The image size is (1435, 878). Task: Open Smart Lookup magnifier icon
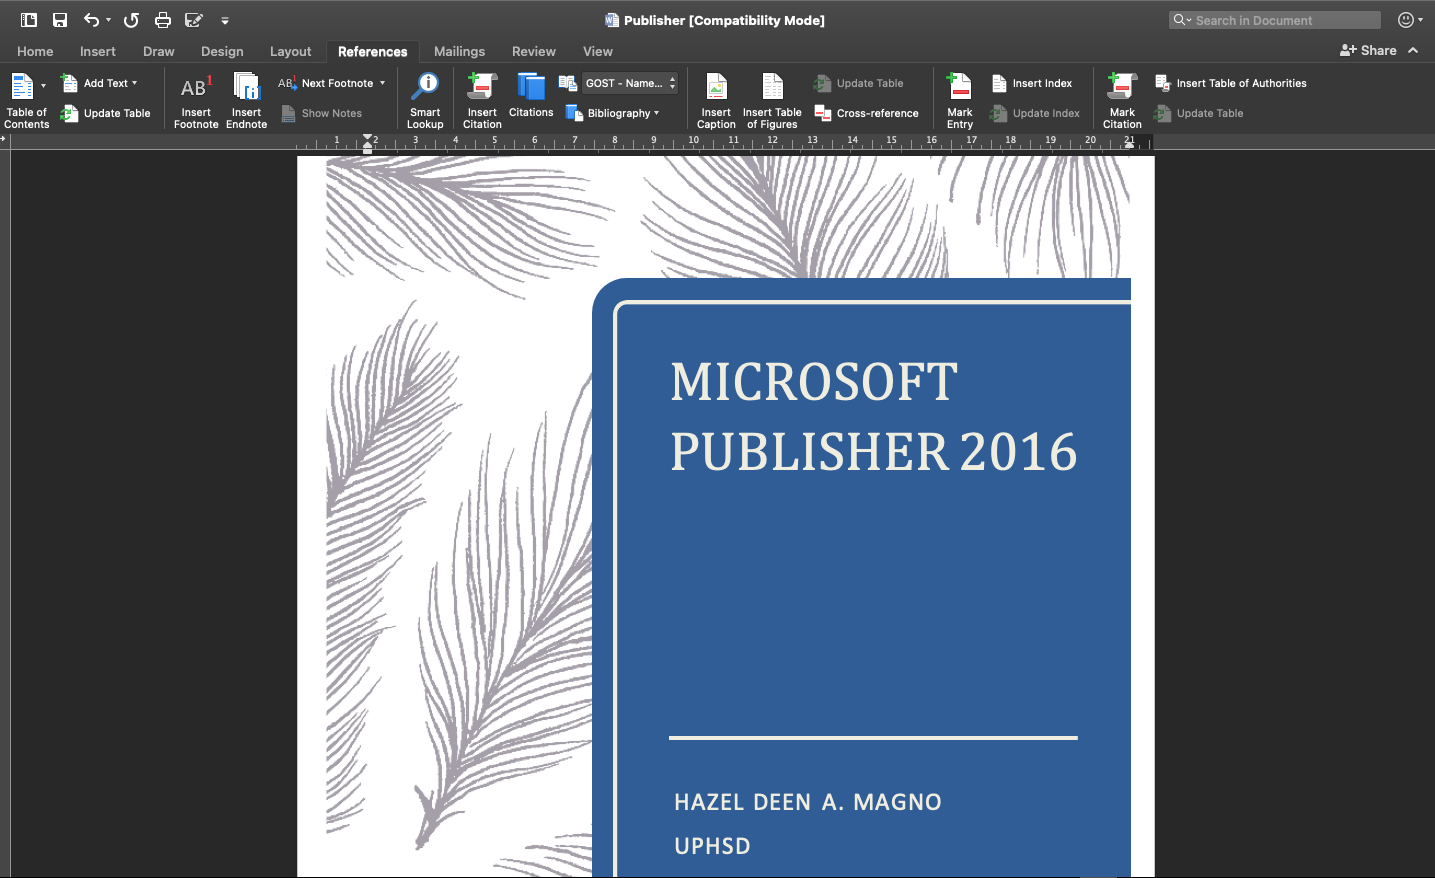pyautogui.click(x=426, y=87)
